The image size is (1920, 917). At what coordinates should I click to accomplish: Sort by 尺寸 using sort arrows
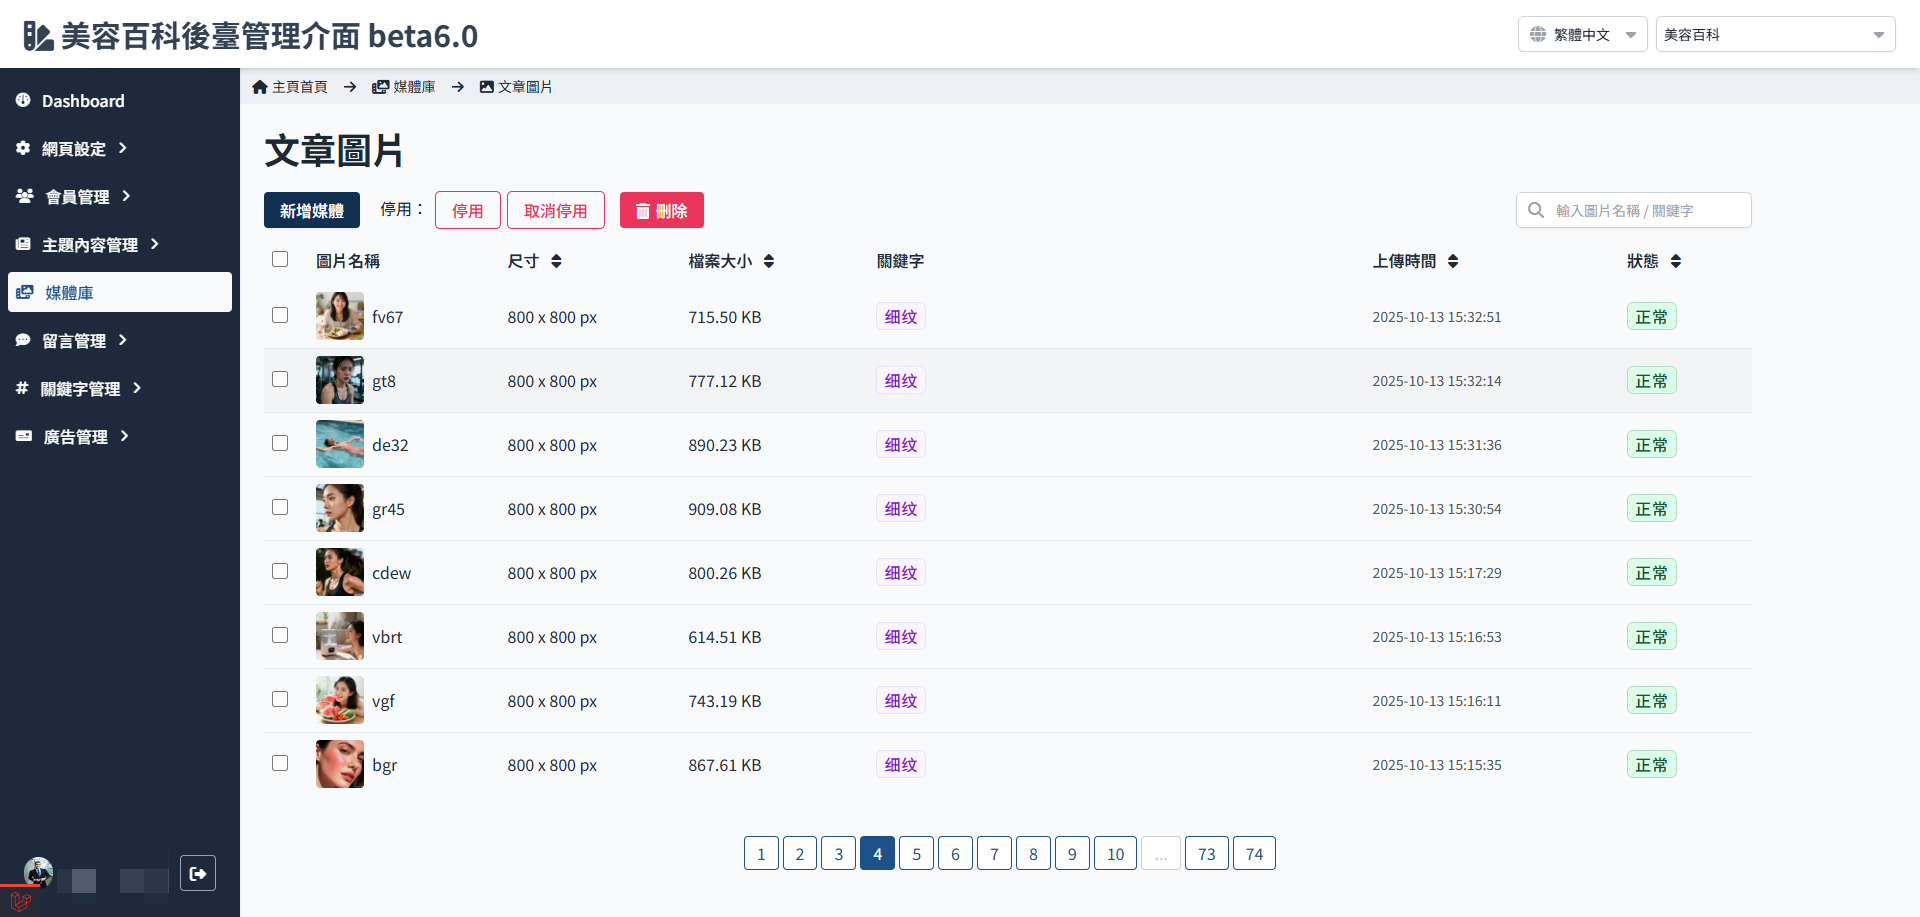pyautogui.click(x=556, y=261)
